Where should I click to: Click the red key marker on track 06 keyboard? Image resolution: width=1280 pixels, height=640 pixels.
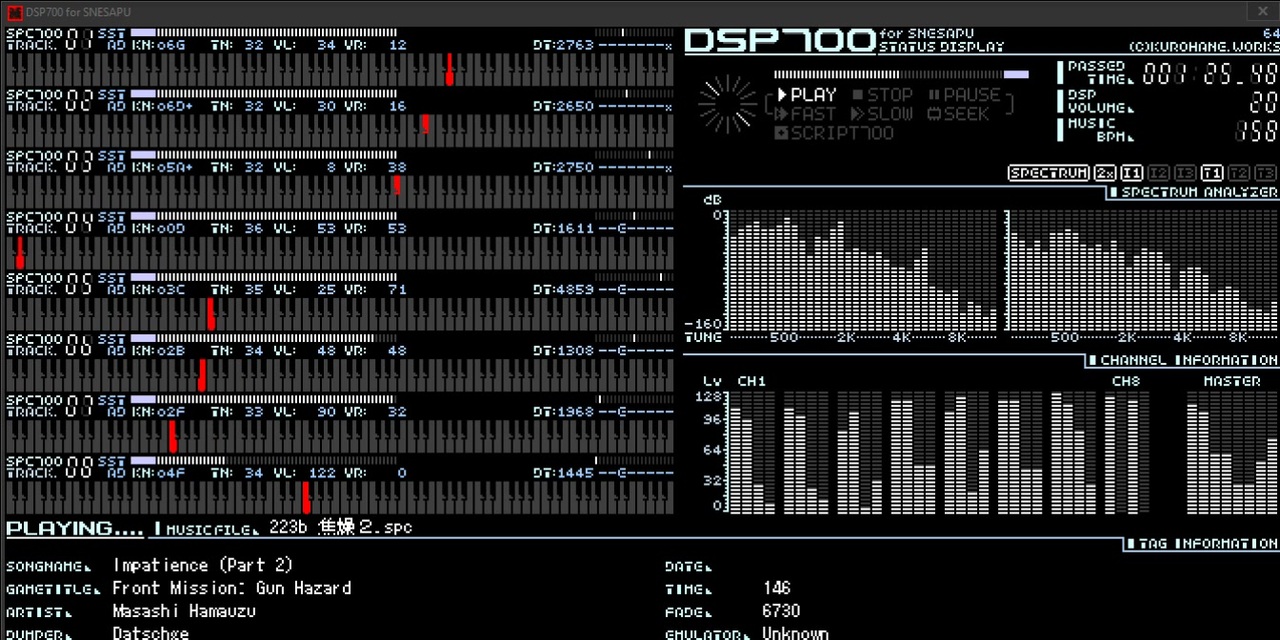pyautogui.click(x=202, y=374)
